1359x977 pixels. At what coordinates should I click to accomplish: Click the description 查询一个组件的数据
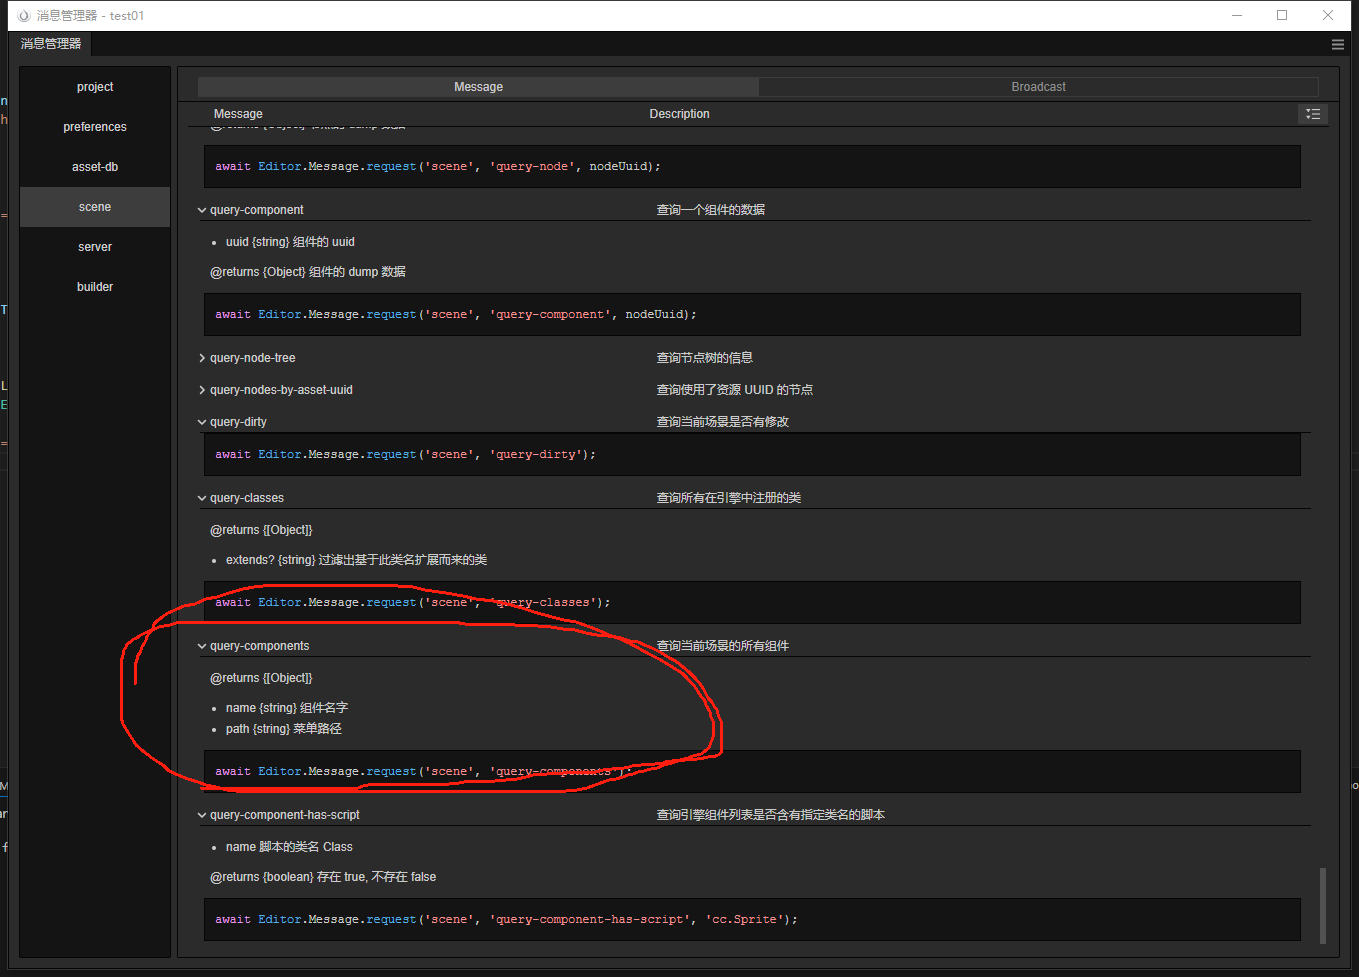(x=711, y=210)
